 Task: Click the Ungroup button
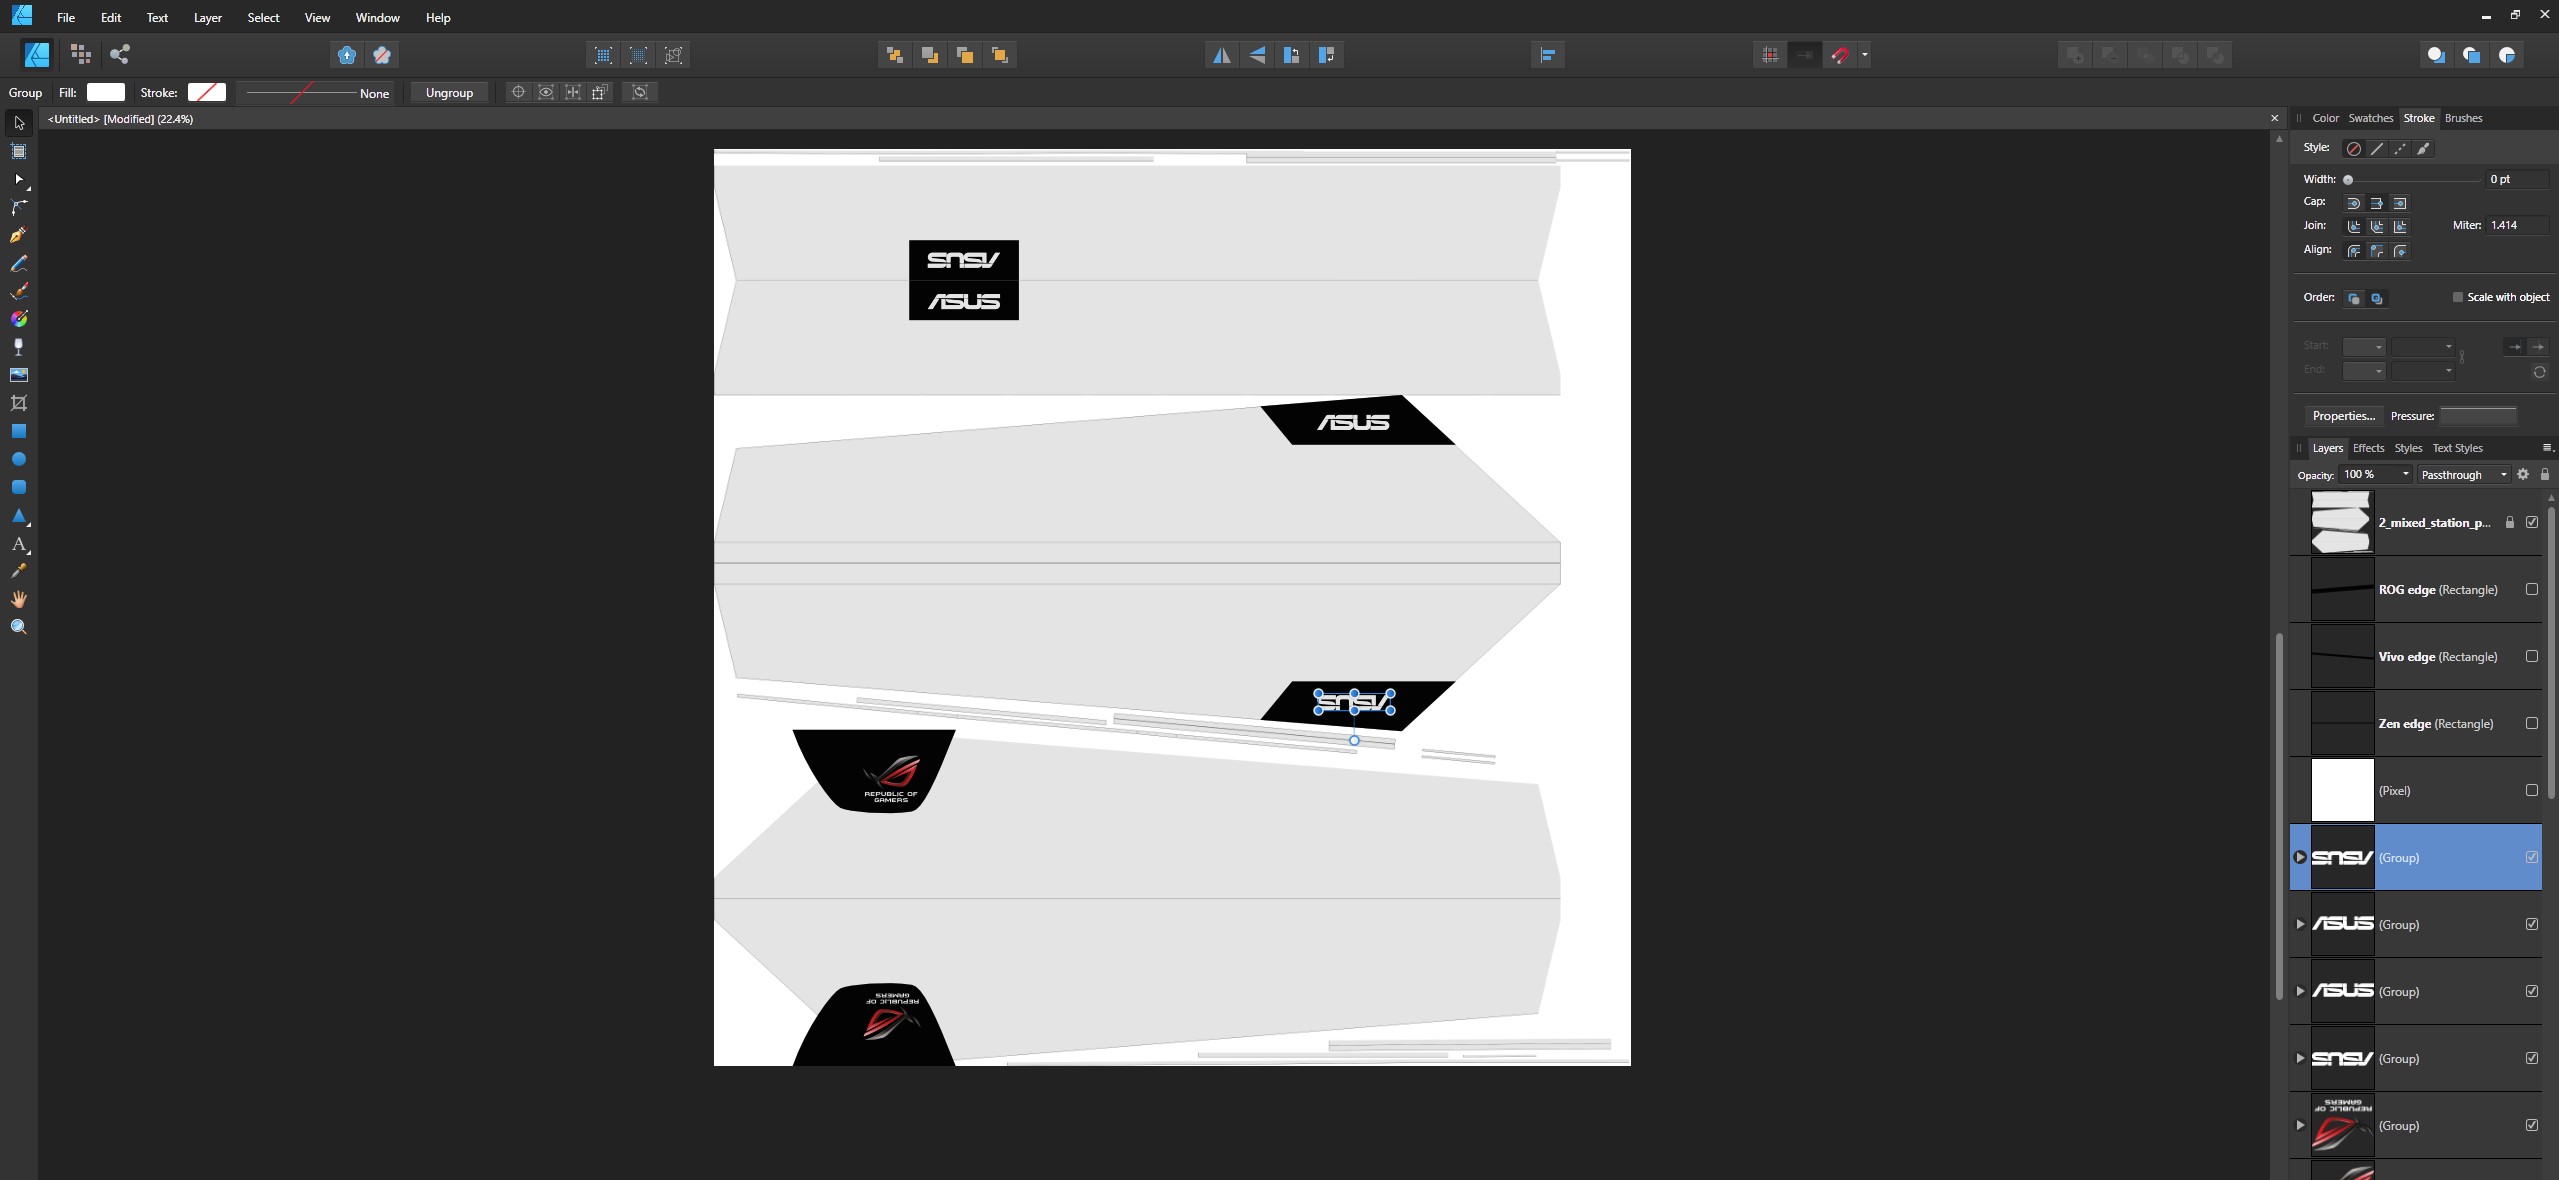pos(449,92)
